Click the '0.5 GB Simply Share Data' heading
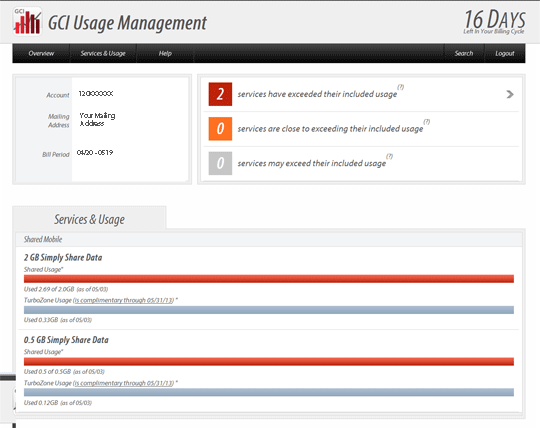This screenshot has height=428, width=540. click(x=66, y=340)
